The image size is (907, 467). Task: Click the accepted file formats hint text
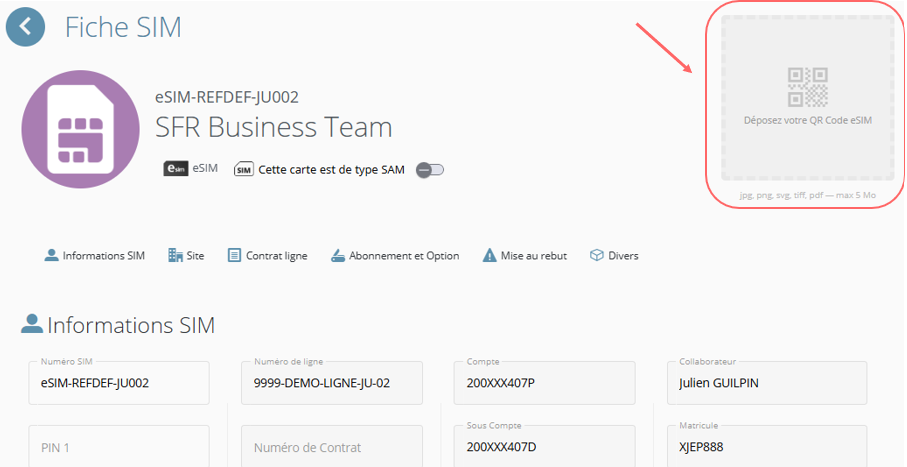808,196
